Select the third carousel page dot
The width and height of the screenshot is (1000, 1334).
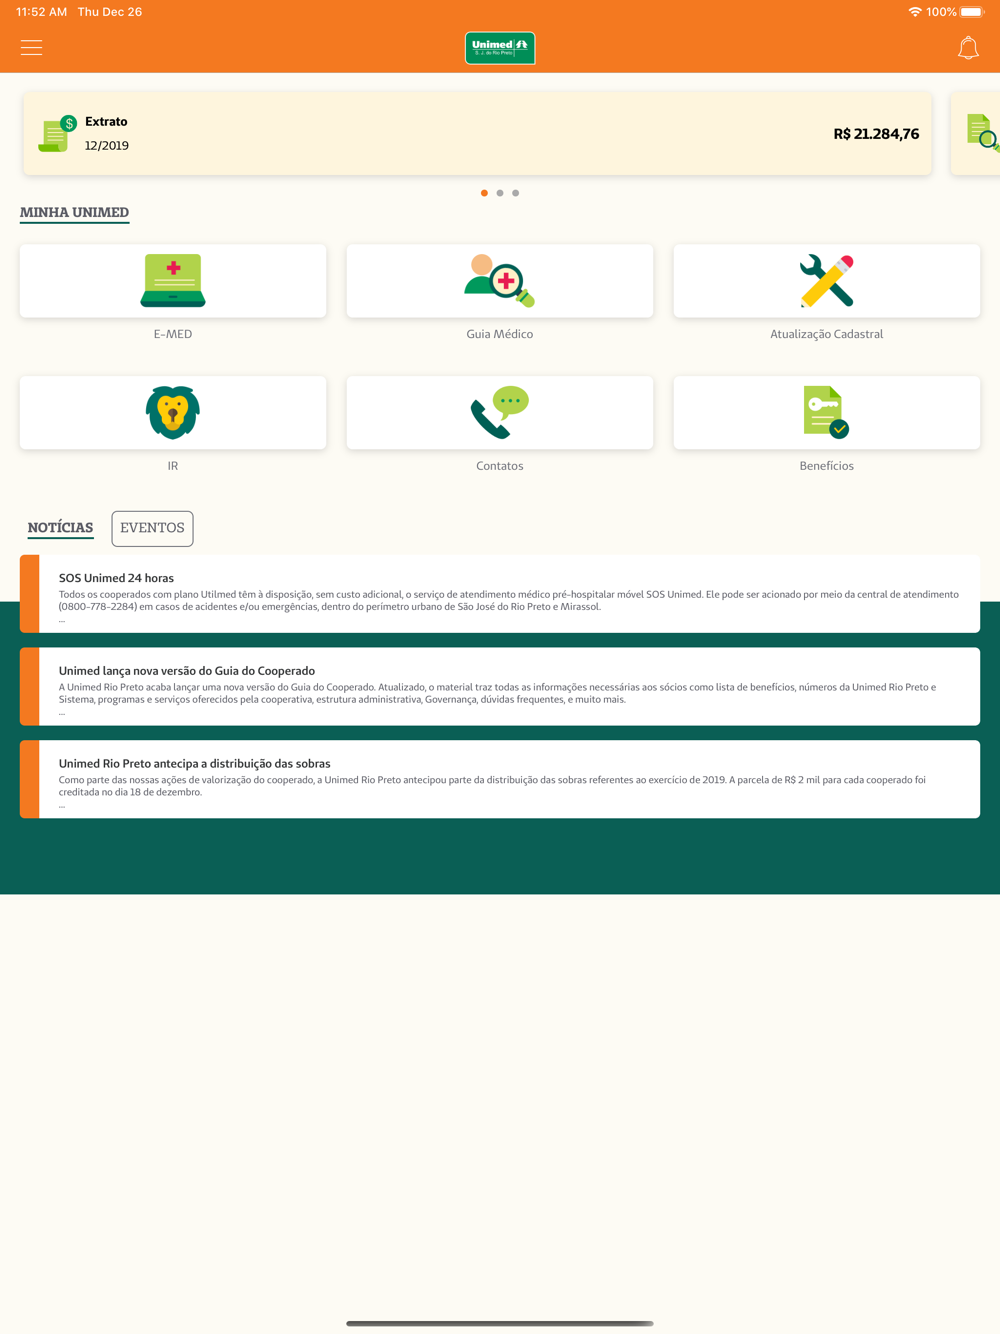point(516,193)
